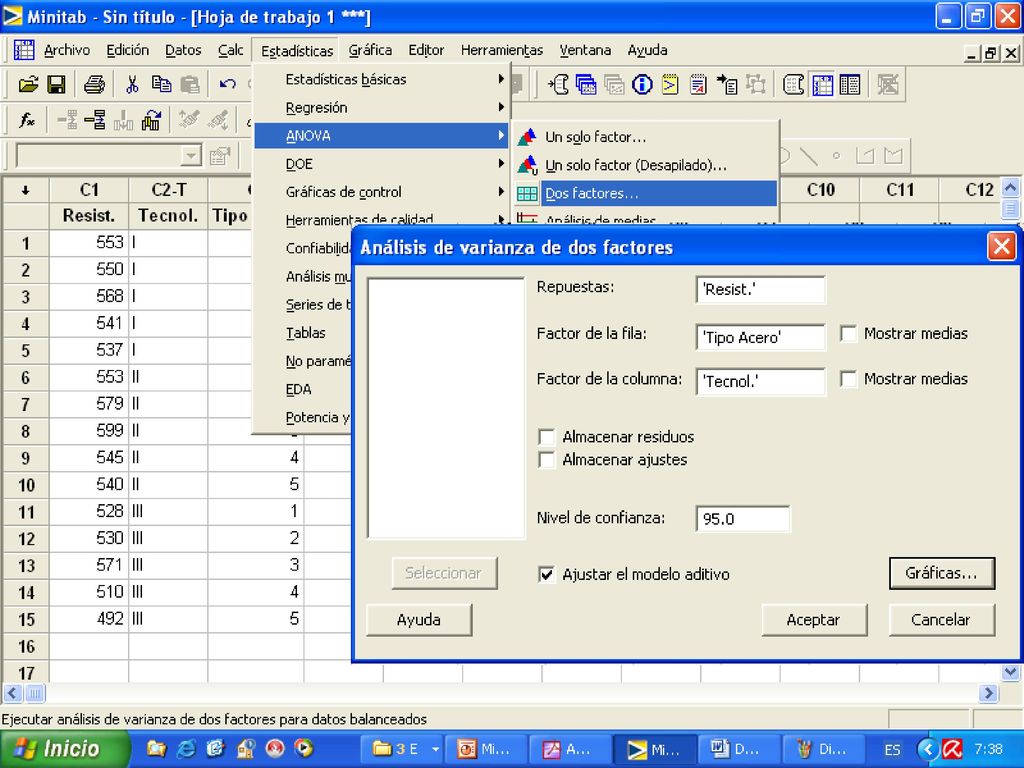The image size is (1024, 768).
Task: Click cell with value 599
Action: click(x=89, y=431)
